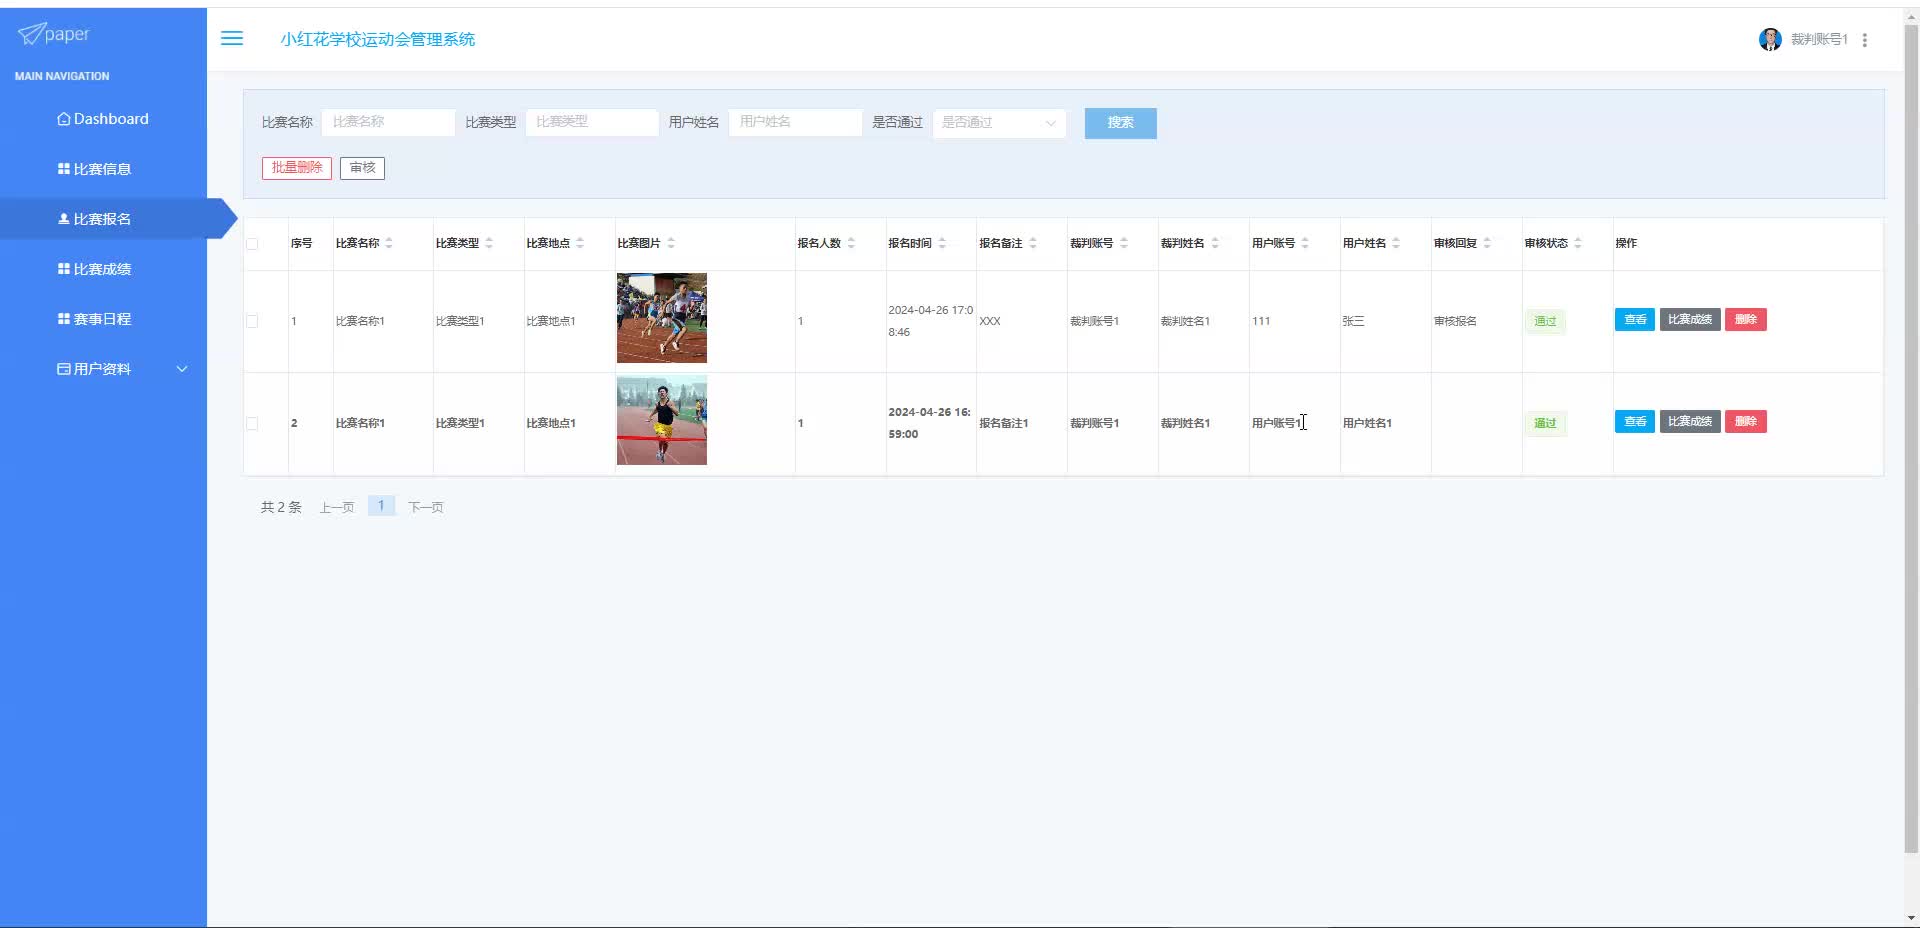Sort by 报名备注 column arrows
Image resolution: width=1920 pixels, height=928 pixels.
tap(1033, 243)
